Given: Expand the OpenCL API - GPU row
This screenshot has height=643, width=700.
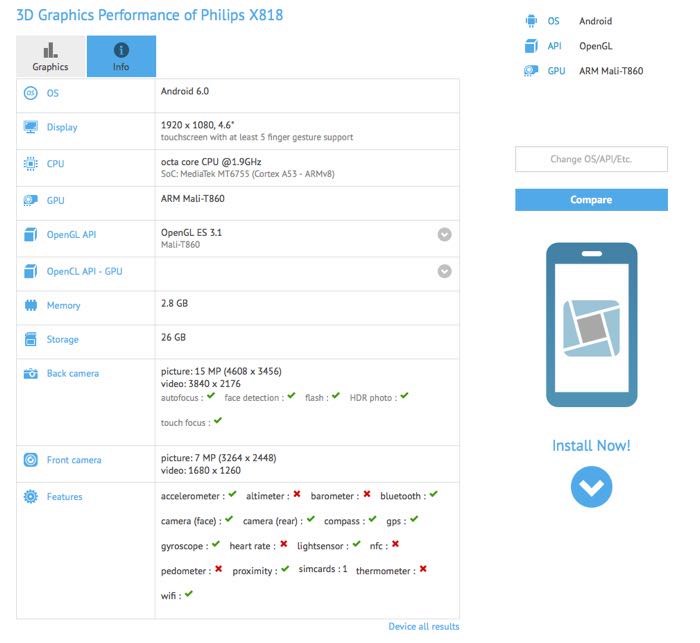Looking at the screenshot, I should point(444,271).
